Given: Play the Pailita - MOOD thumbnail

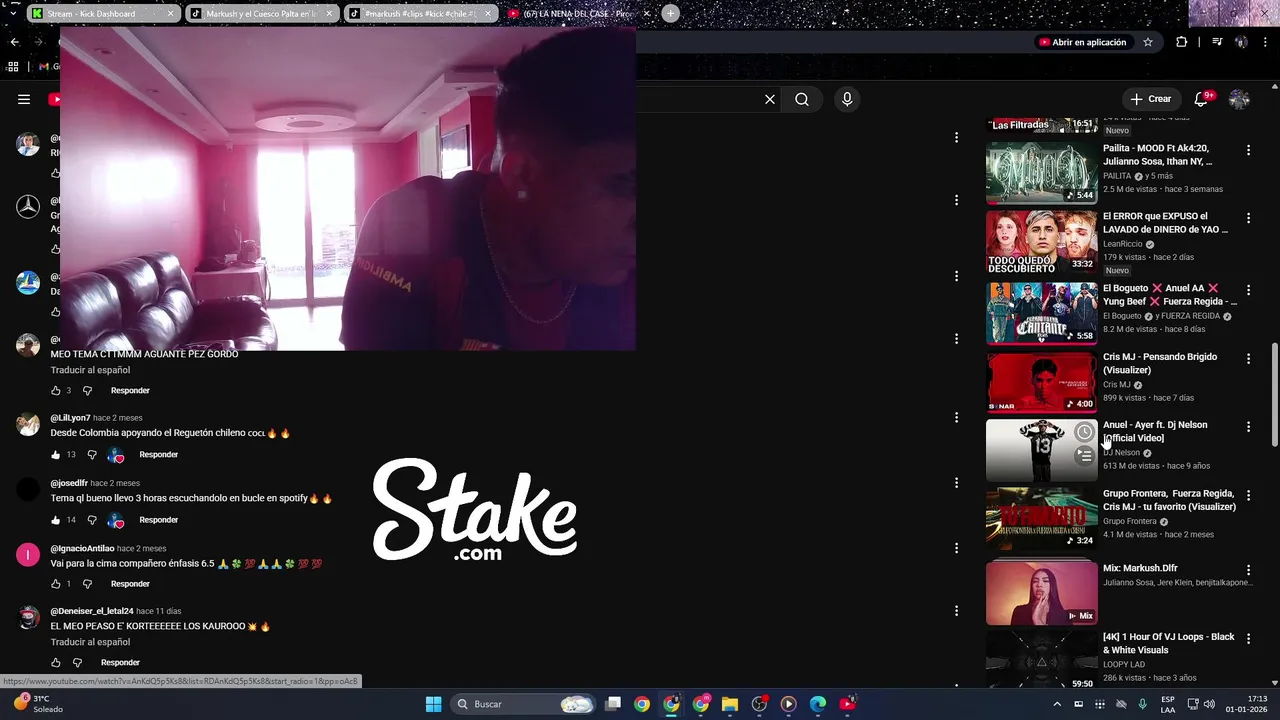Looking at the screenshot, I should (1041, 173).
